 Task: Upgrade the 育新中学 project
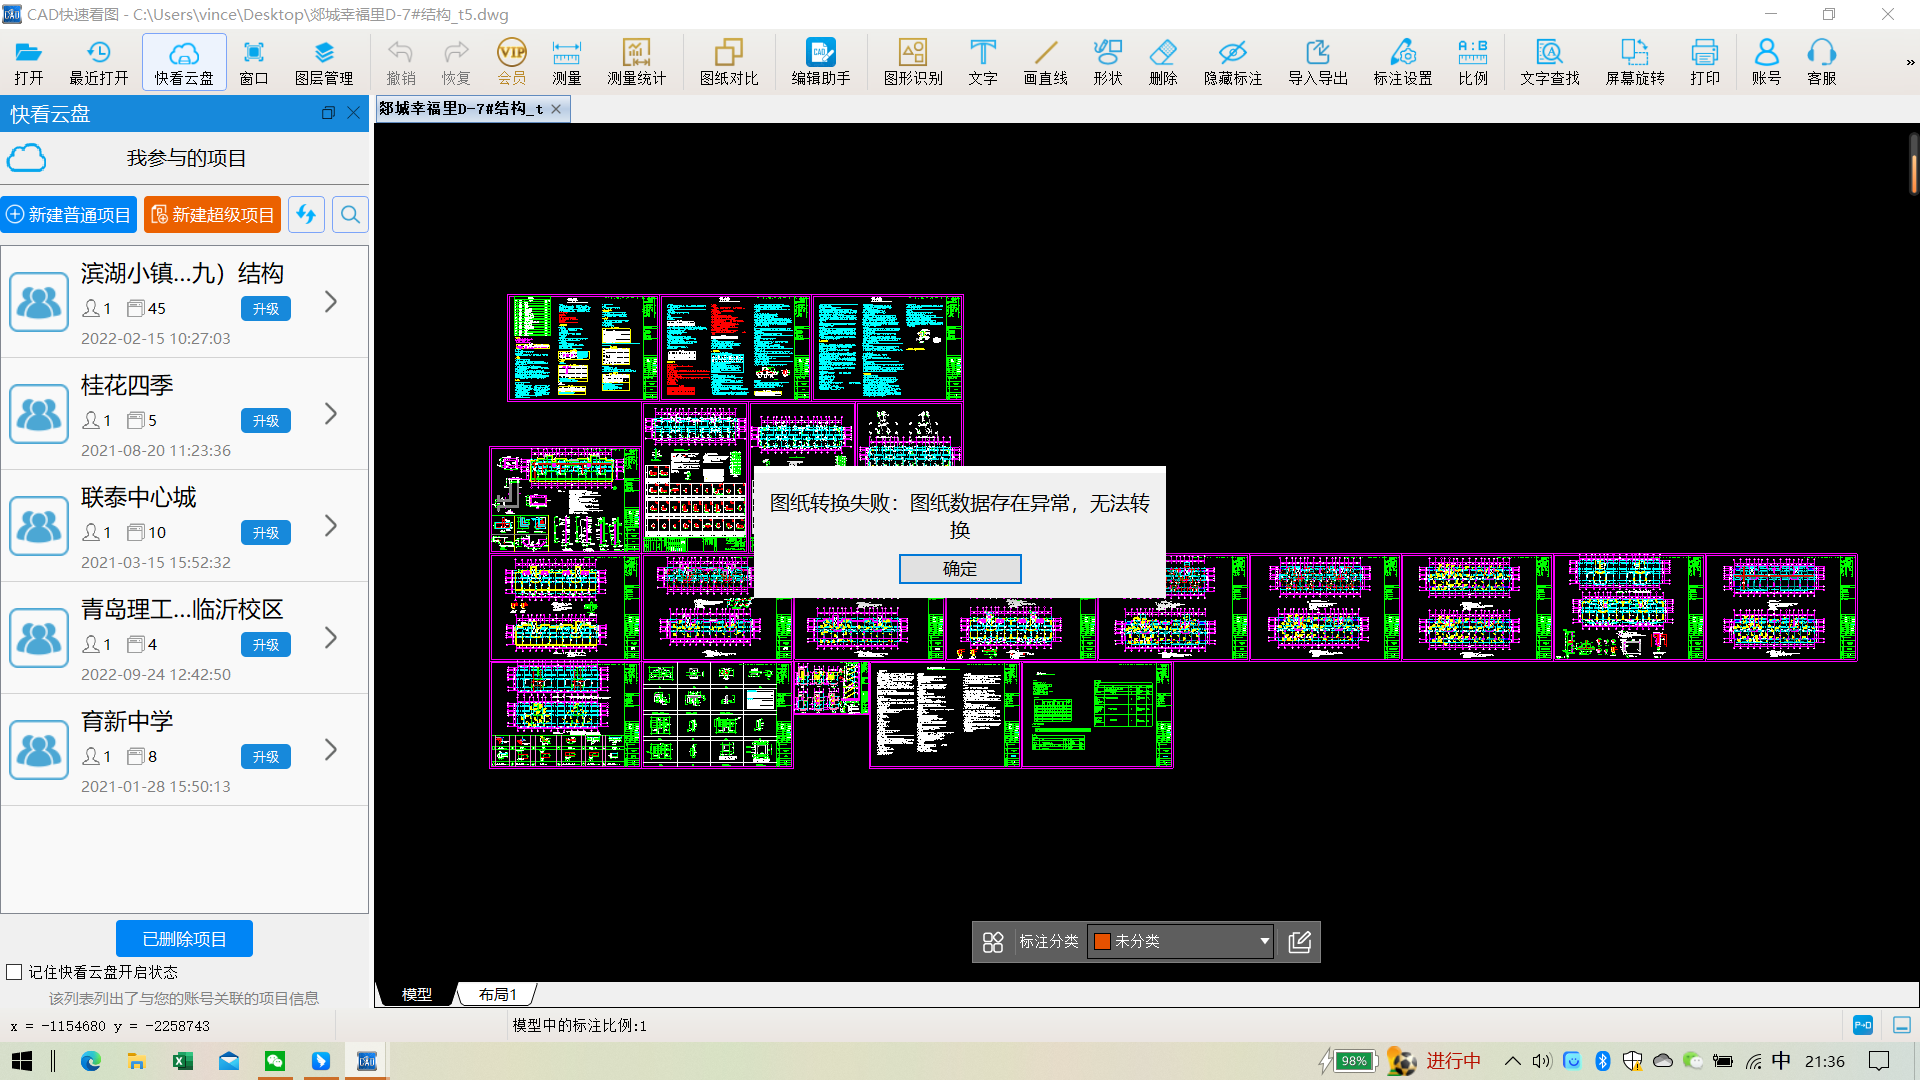click(266, 757)
